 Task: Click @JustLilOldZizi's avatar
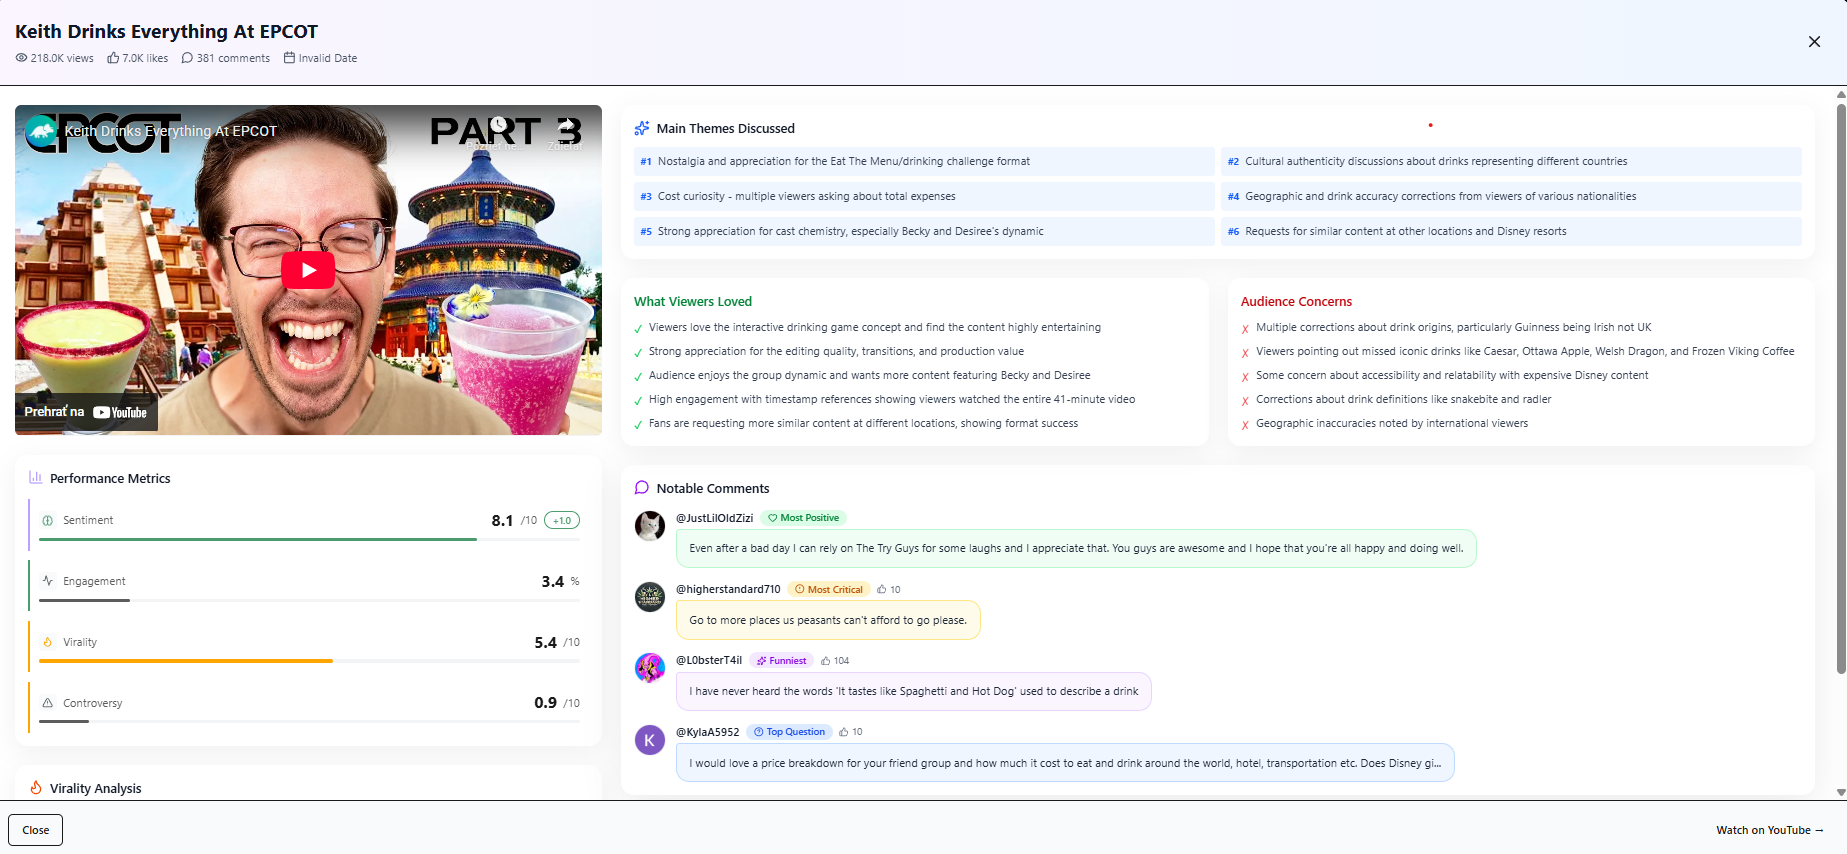coord(650,526)
